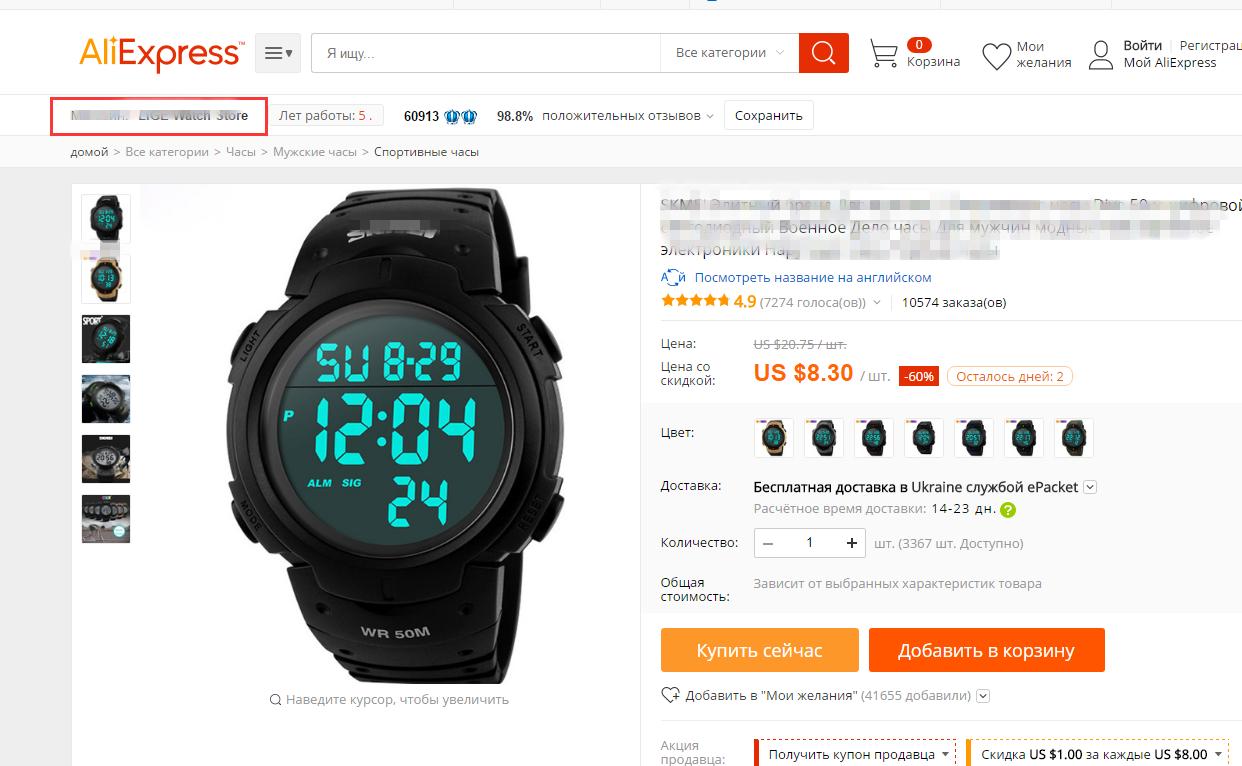The image size is (1242, 766).
Task: Expand the ePacket shipping method dropdown
Action: [1090, 487]
